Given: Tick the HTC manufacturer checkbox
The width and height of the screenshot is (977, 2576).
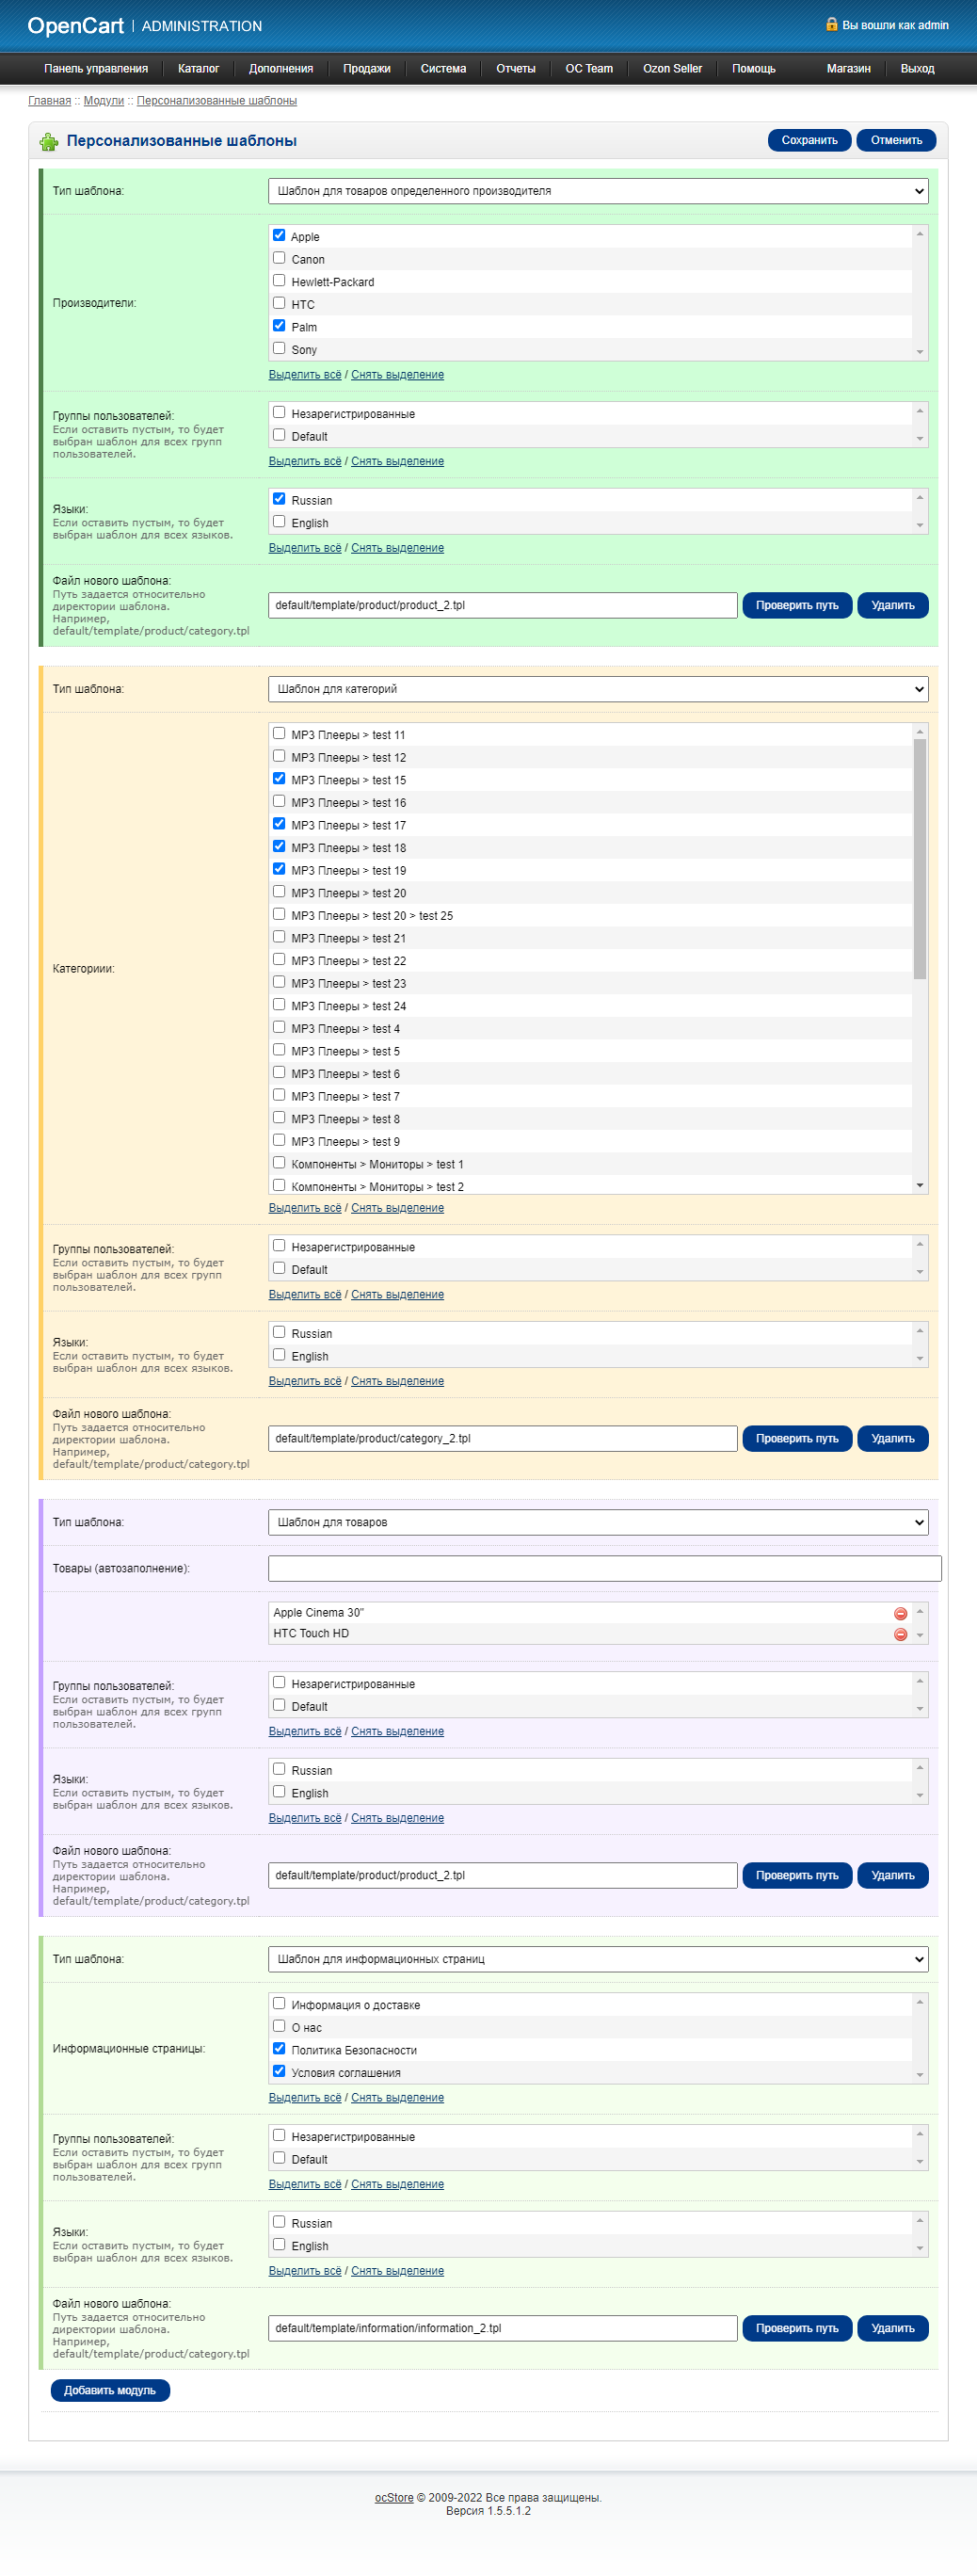Looking at the screenshot, I should click(279, 303).
